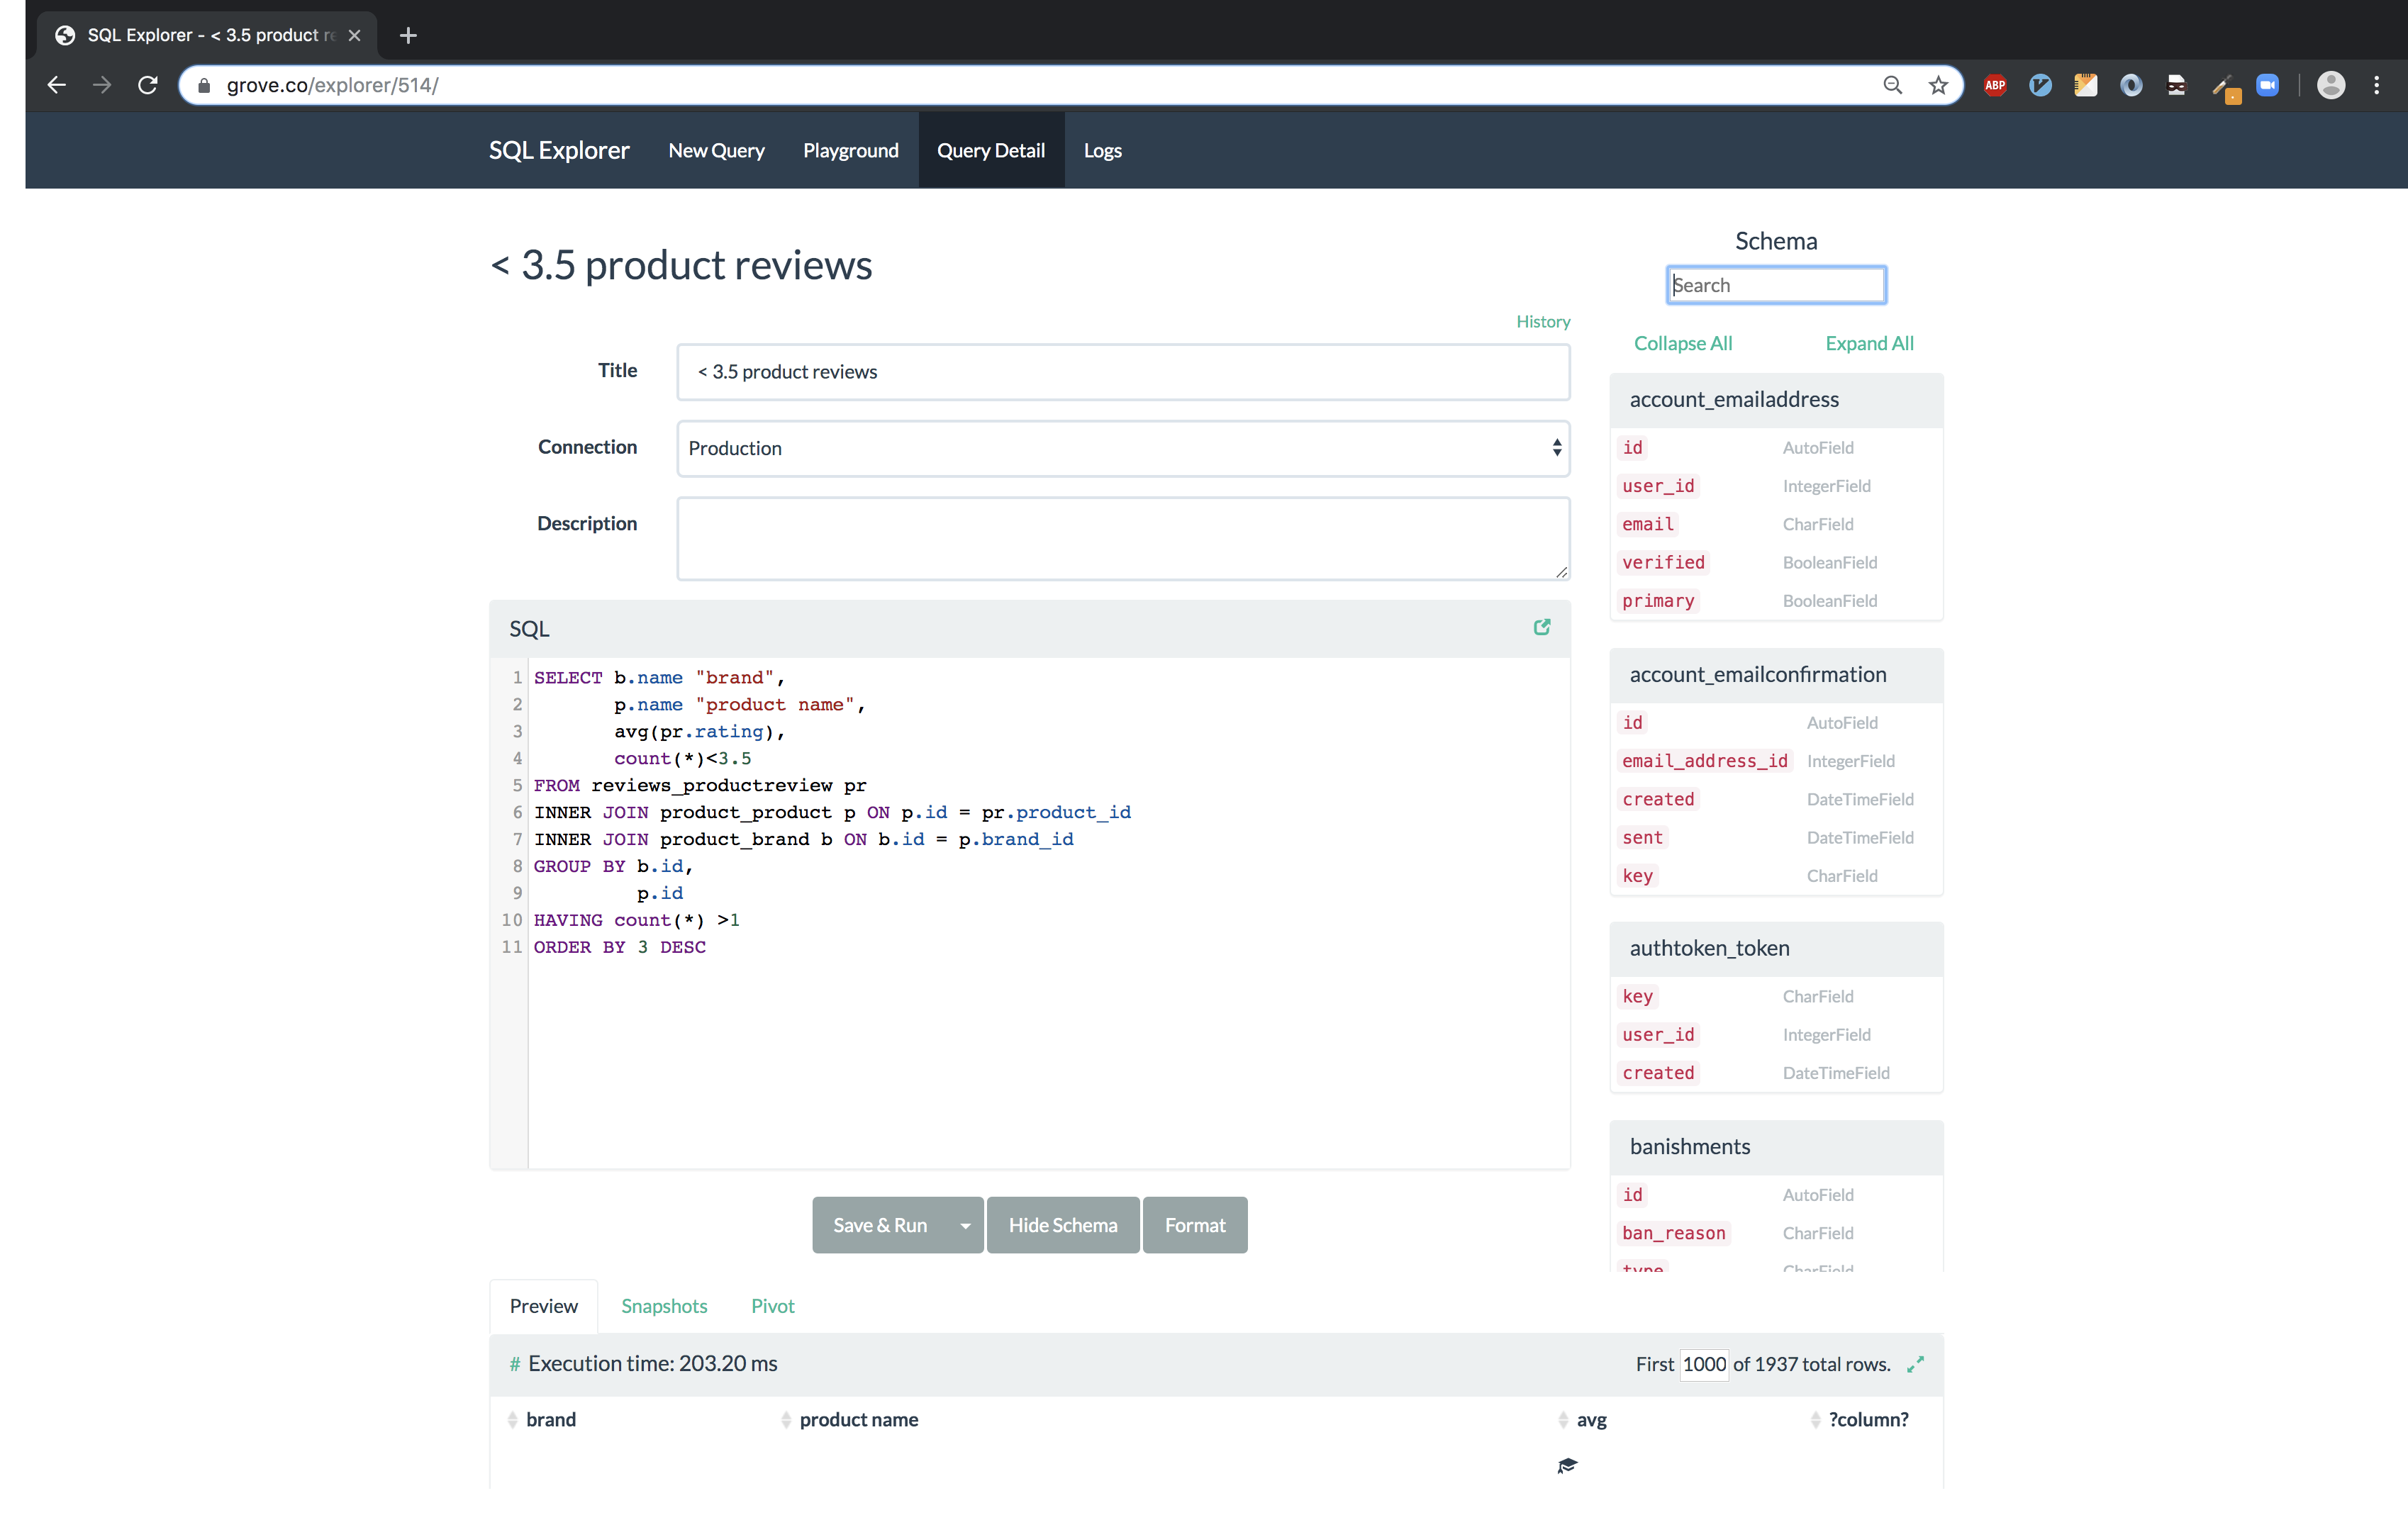This screenshot has height=1520, width=2408.
Task: Open the Save & Run dropdown arrow
Action: (x=965, y=1225)
